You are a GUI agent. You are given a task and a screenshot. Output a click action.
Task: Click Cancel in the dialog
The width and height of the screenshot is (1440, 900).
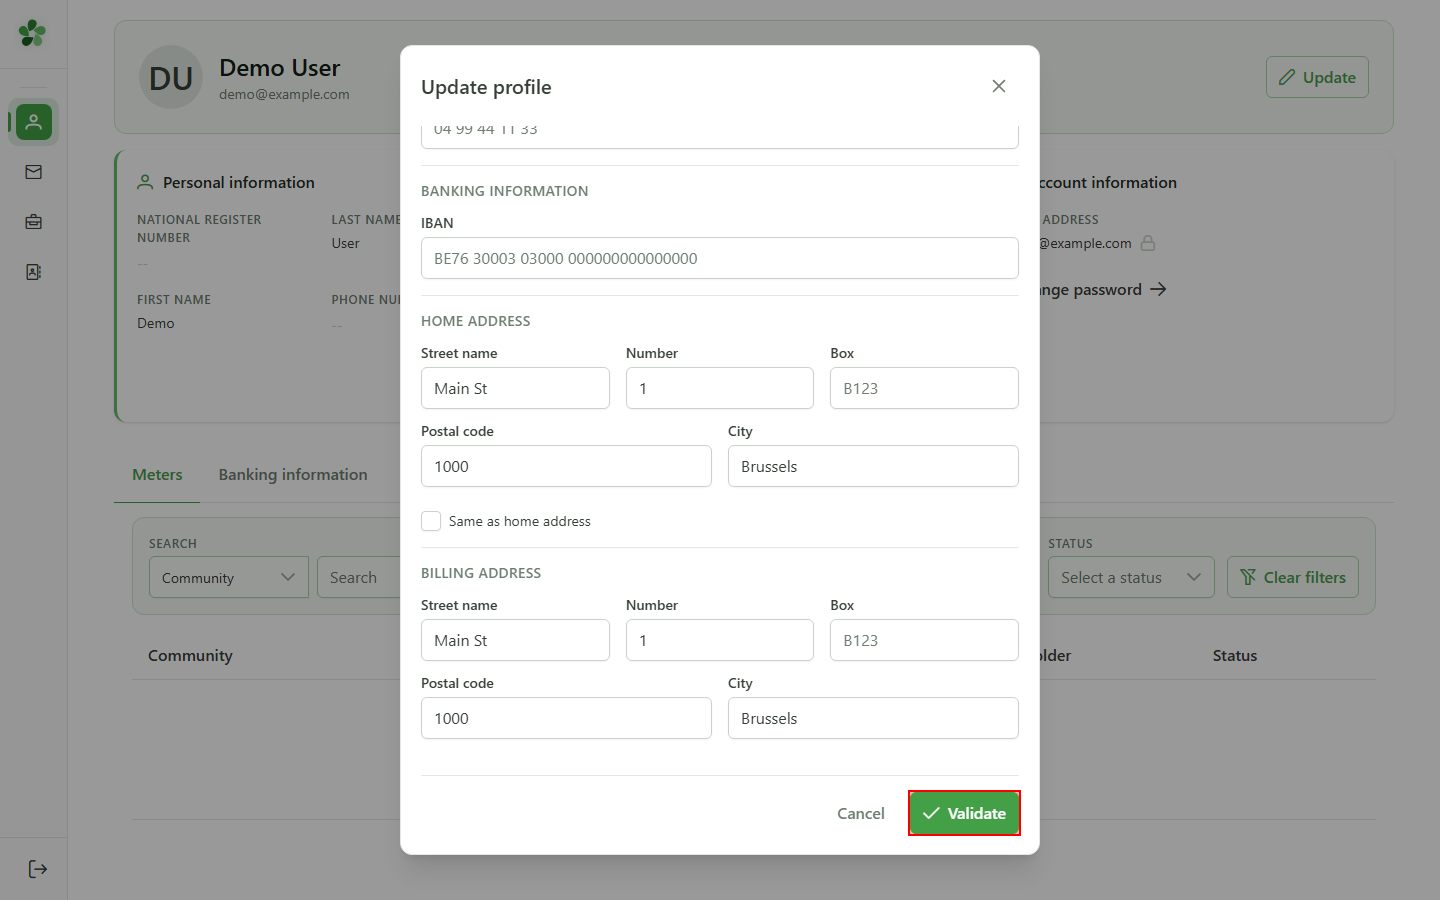click(861, 813)
